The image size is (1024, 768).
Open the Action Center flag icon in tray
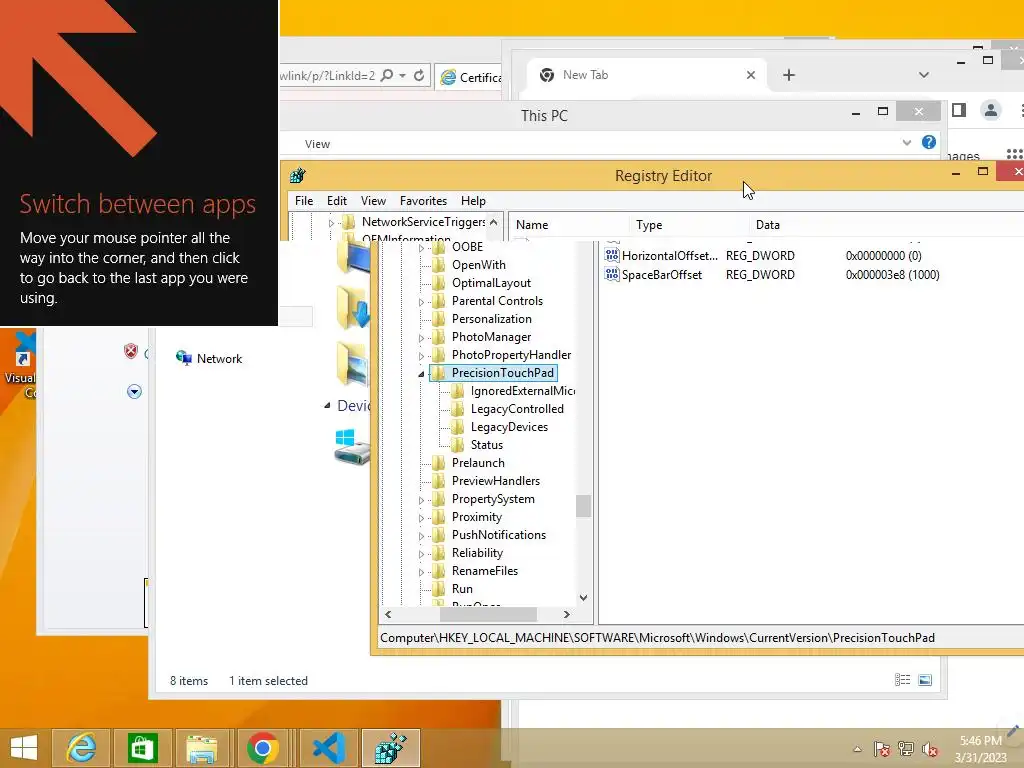[x=881, y=749]
